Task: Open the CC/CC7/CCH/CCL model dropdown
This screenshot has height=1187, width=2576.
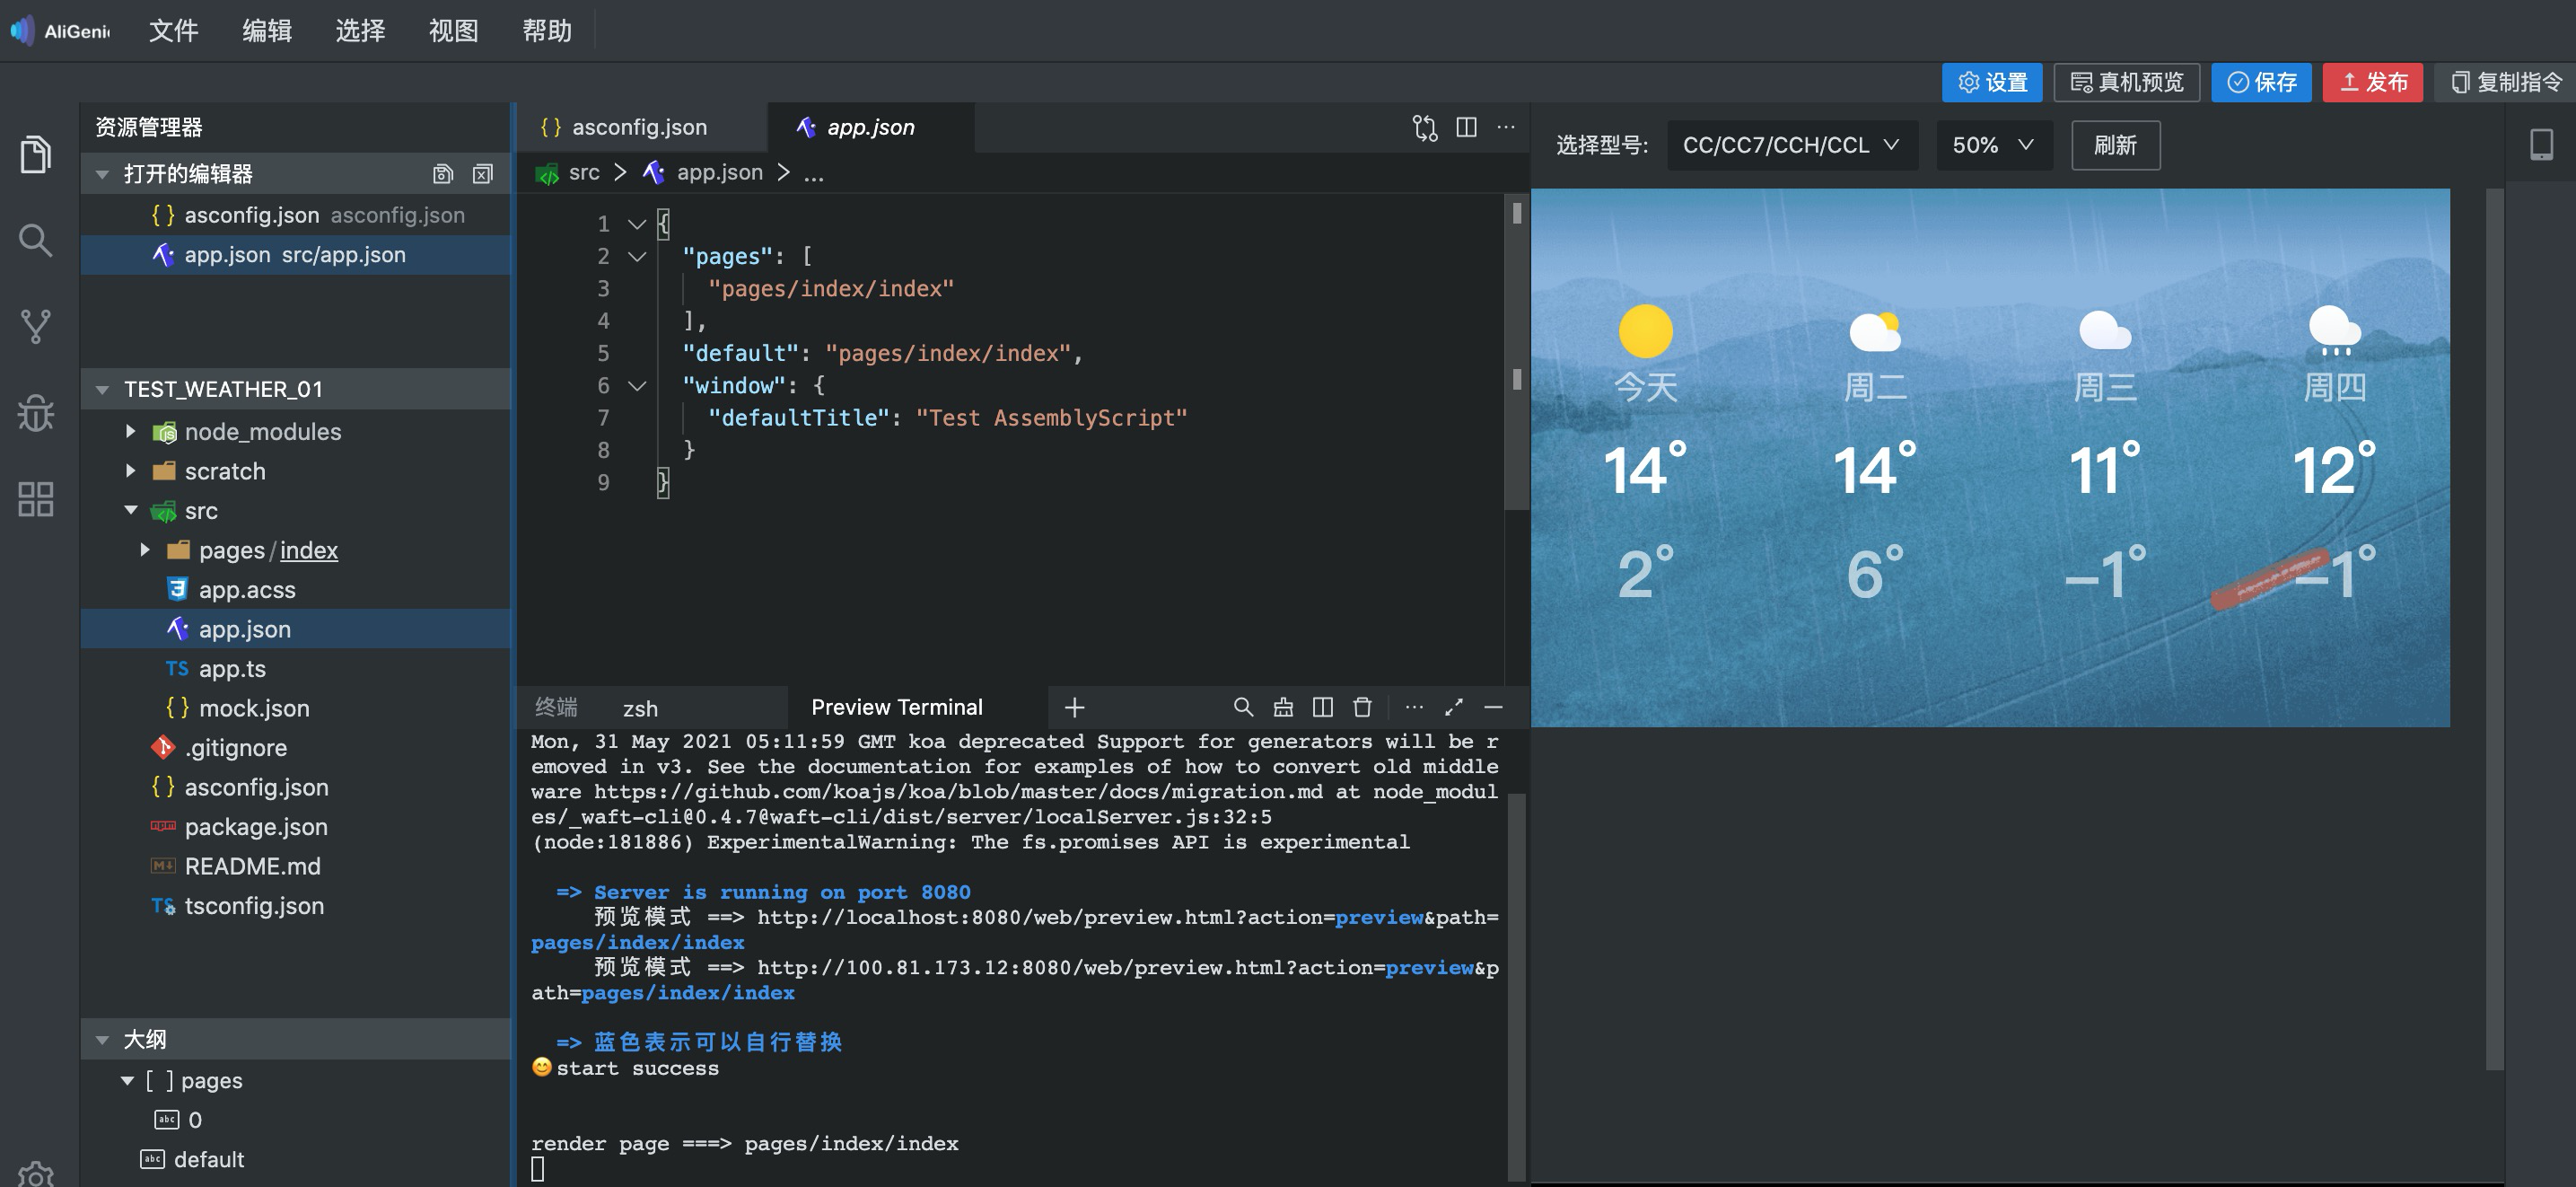Action: click(x=1790, y=145)
